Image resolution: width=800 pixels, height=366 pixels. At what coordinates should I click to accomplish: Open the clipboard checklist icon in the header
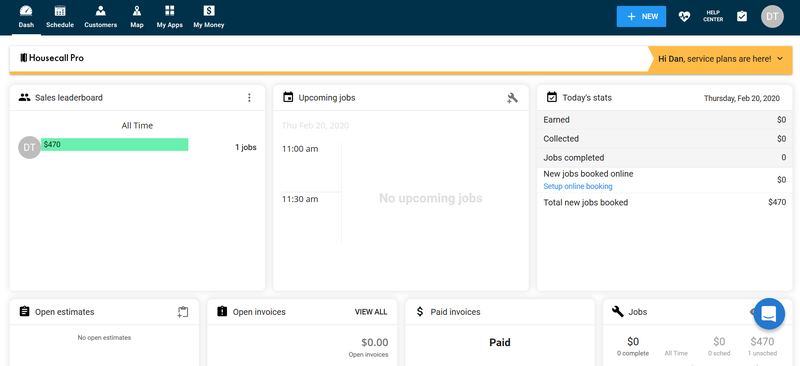[x=742, y=16]
